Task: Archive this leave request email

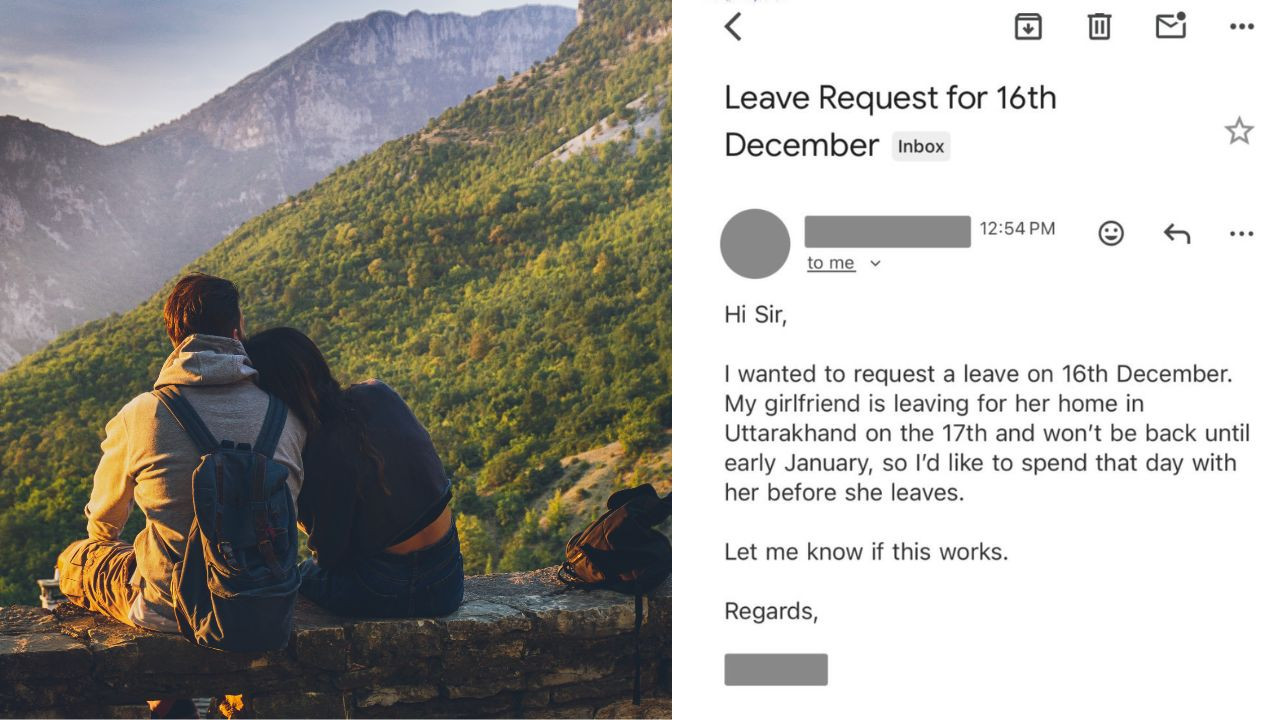Action: click(x=1028, y=27)
